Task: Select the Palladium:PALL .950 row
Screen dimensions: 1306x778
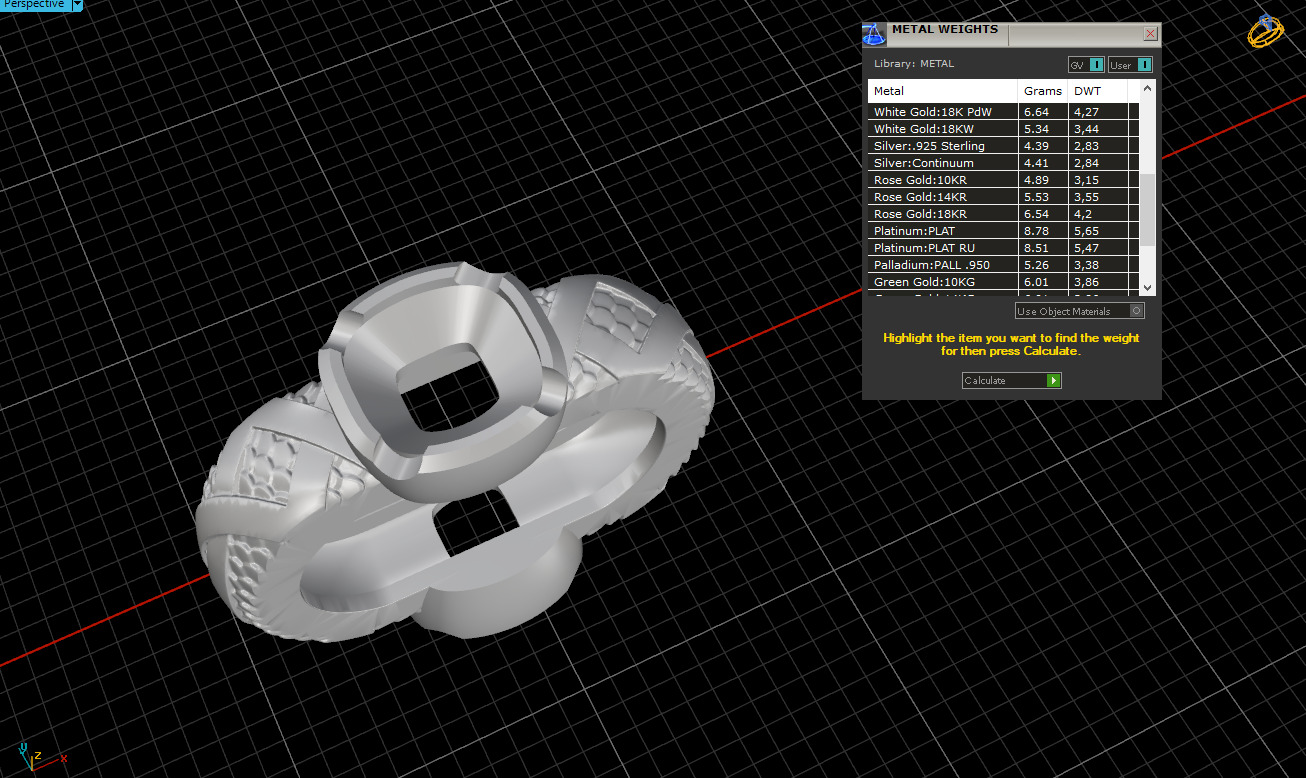Action: click(1003, 265)
